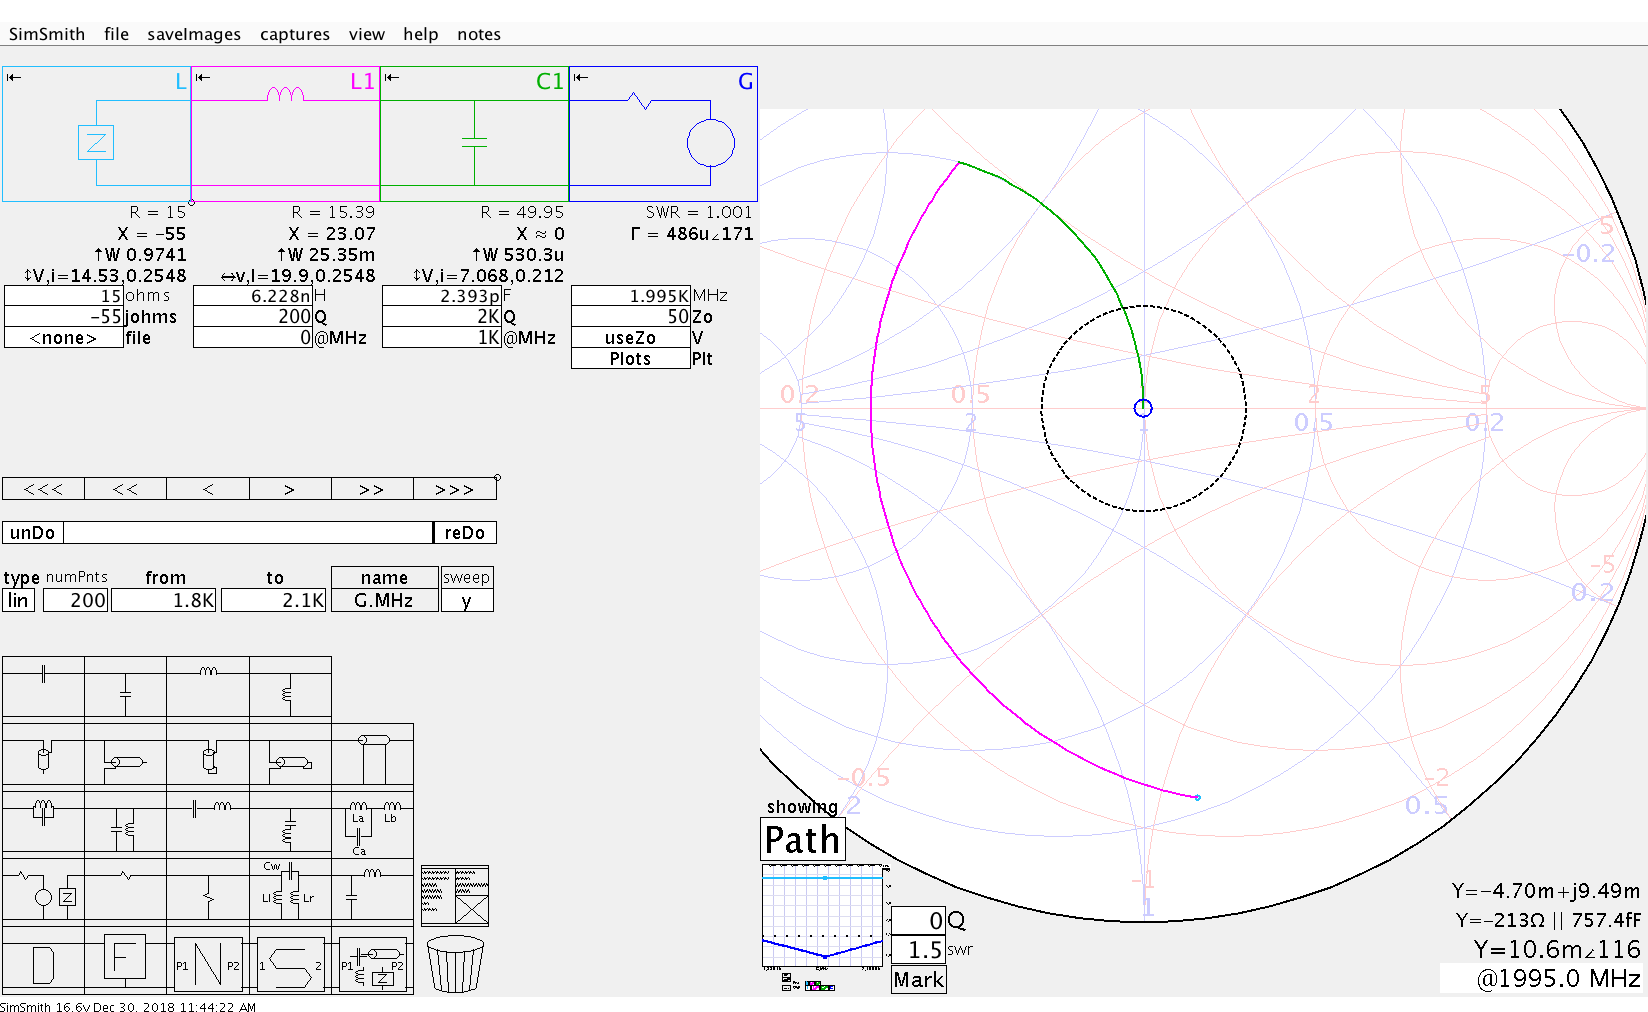Add a series inductor from the palette
The width and height of the screenshot is (1648, 1012).
(208, 686)
